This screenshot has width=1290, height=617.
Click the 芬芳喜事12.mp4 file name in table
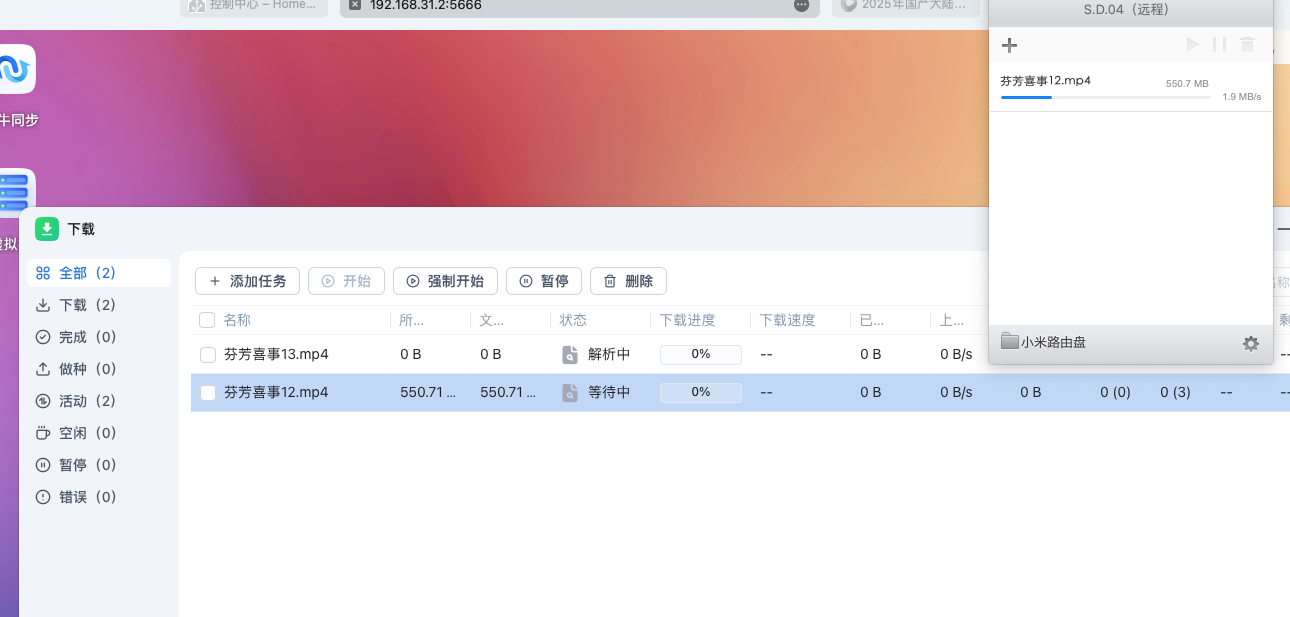(x=276, y=392)
